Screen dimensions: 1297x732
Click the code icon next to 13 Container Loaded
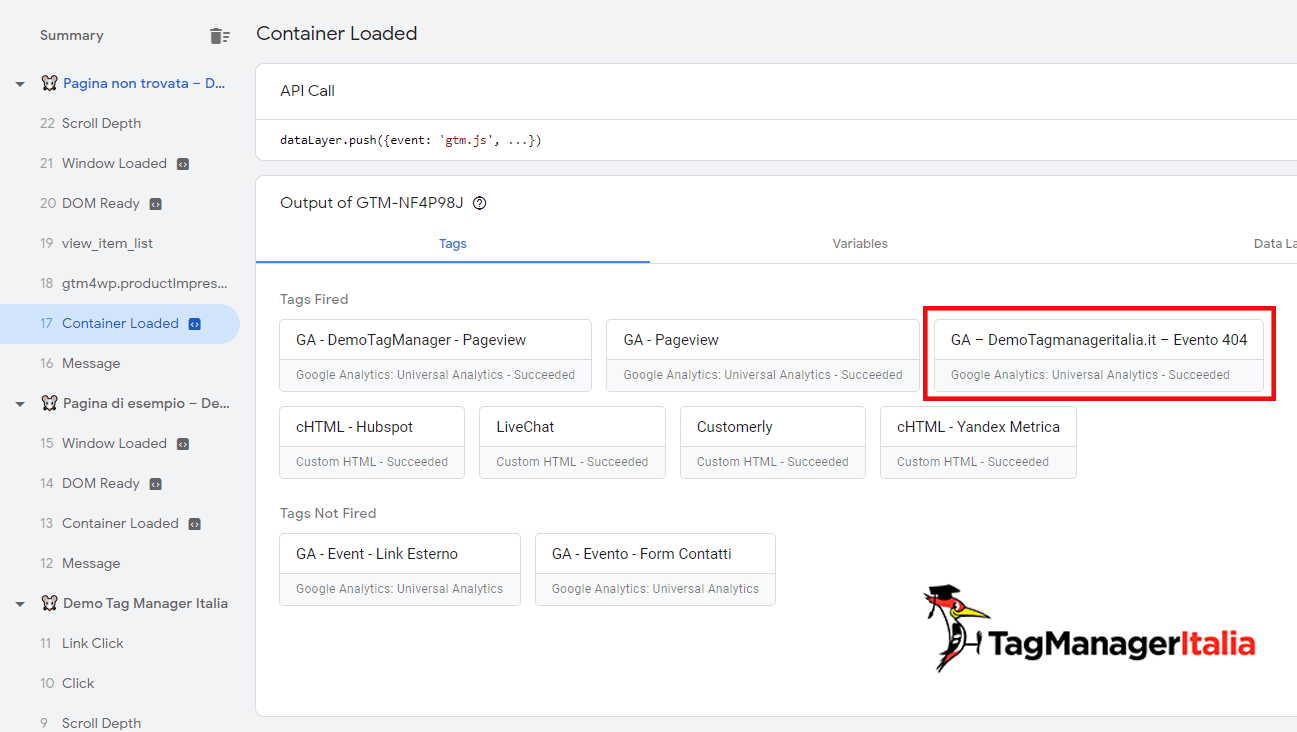point(195,523)
